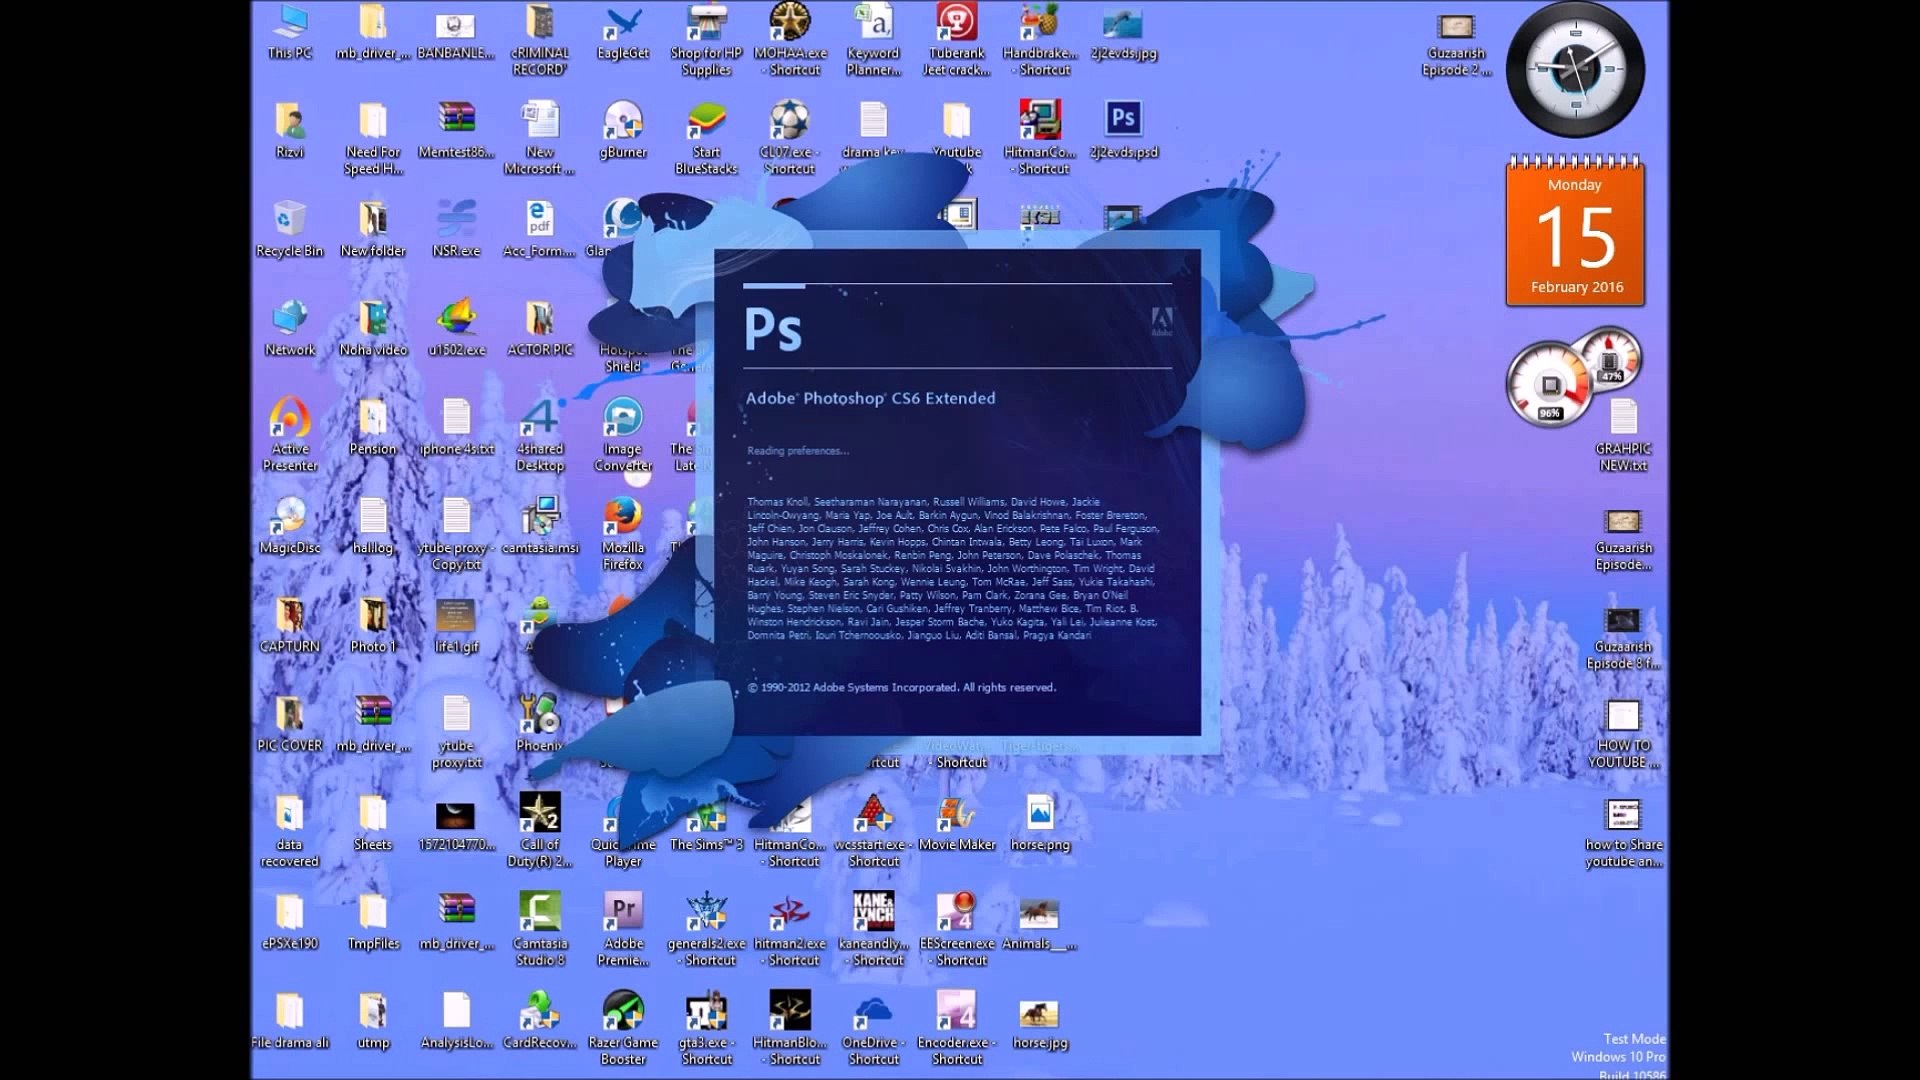Click the Photoshop CS6 splash screen logo
The image size is (1920, 1080).
click(773, 329)
